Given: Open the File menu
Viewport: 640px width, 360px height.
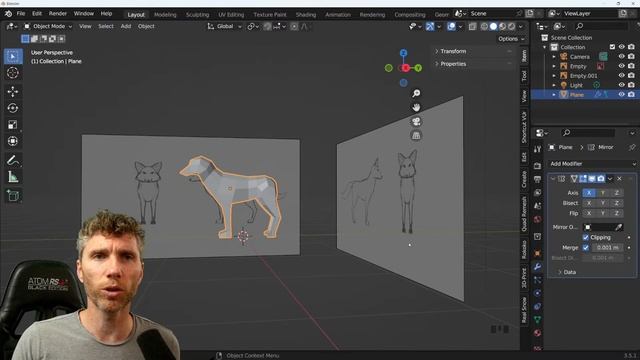Looking at the screenshot, I should click(x=21, y=13).
